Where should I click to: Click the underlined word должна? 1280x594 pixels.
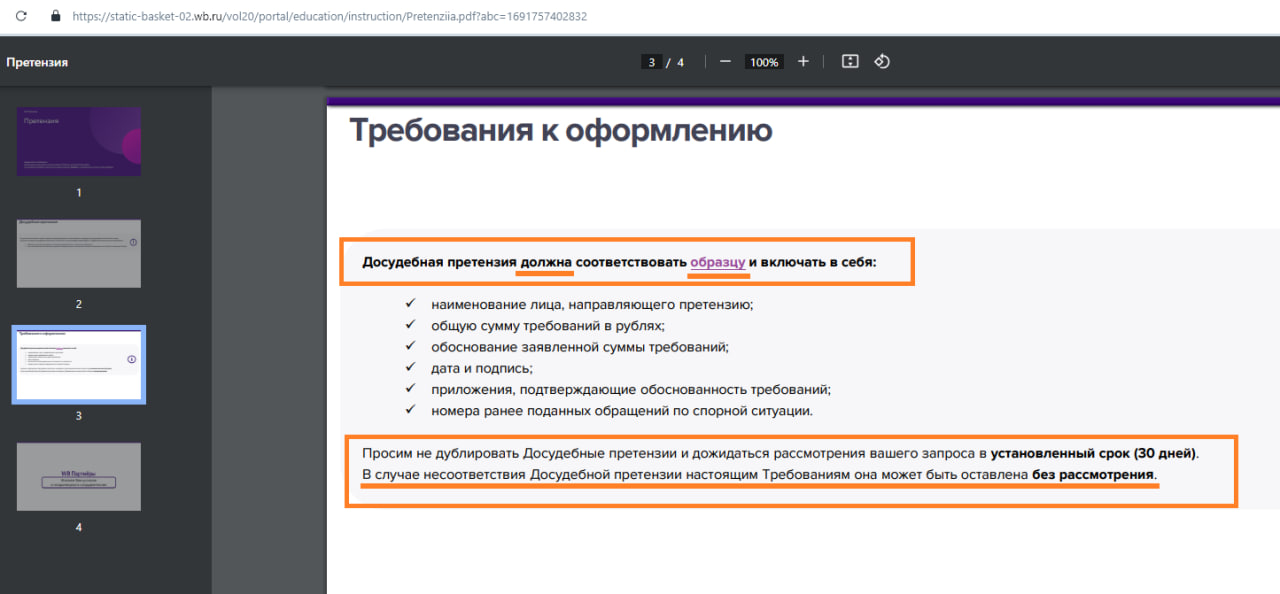tap(546, 262)
